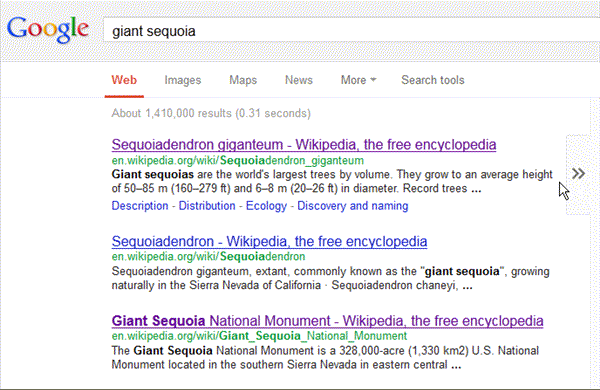Screen dimensions: 600x390
Task: Open Search tools options
Action: pos(432,80)
